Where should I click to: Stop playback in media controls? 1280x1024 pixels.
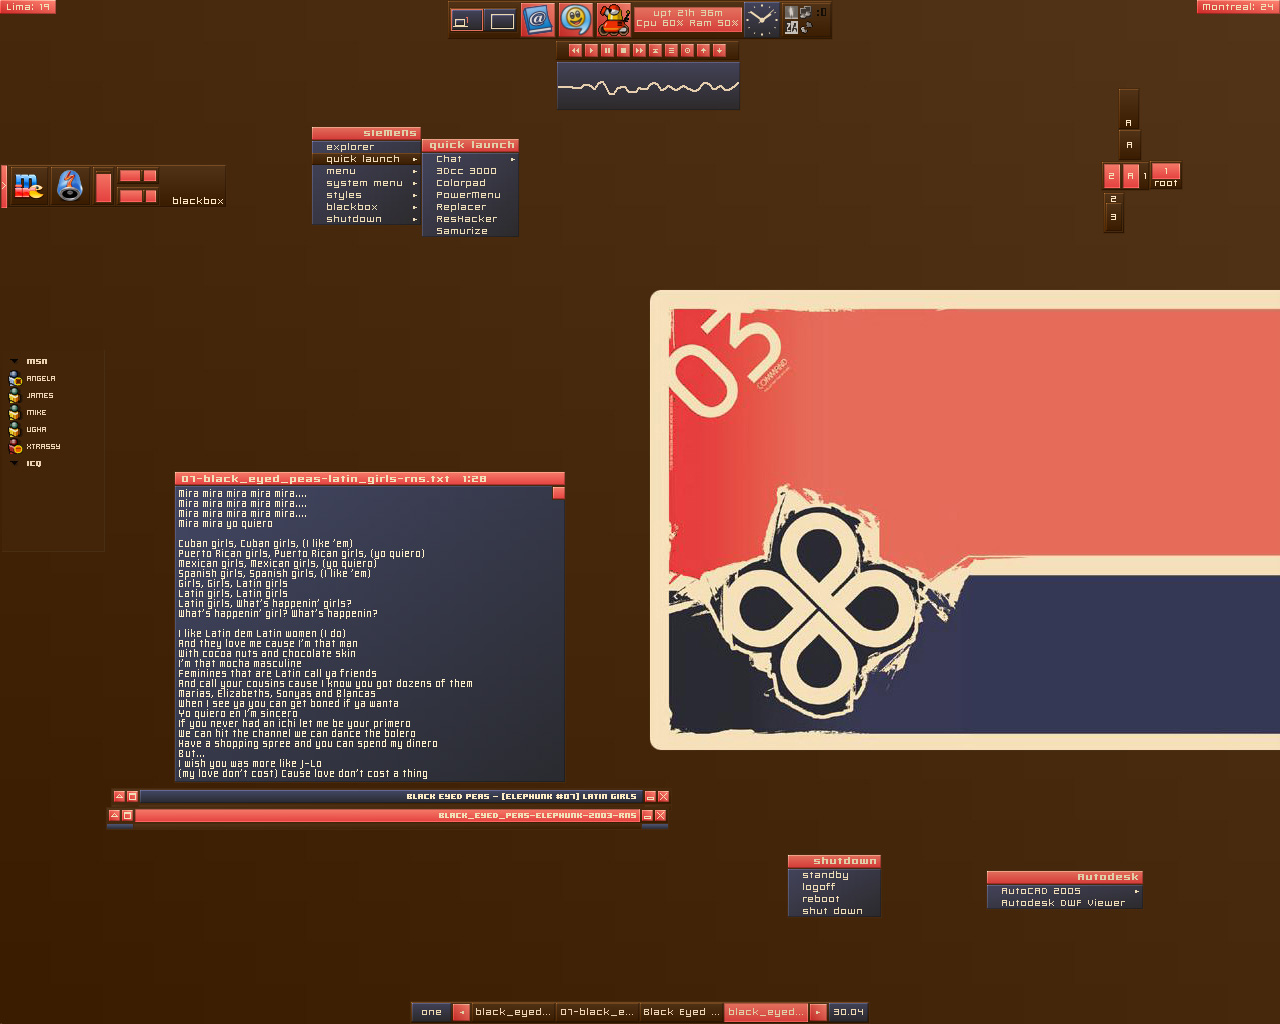click(623, 50)
